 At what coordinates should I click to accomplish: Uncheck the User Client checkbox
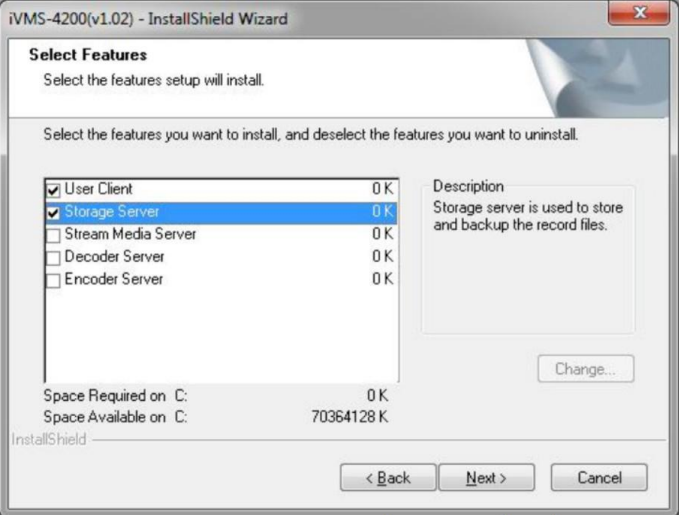53,190
